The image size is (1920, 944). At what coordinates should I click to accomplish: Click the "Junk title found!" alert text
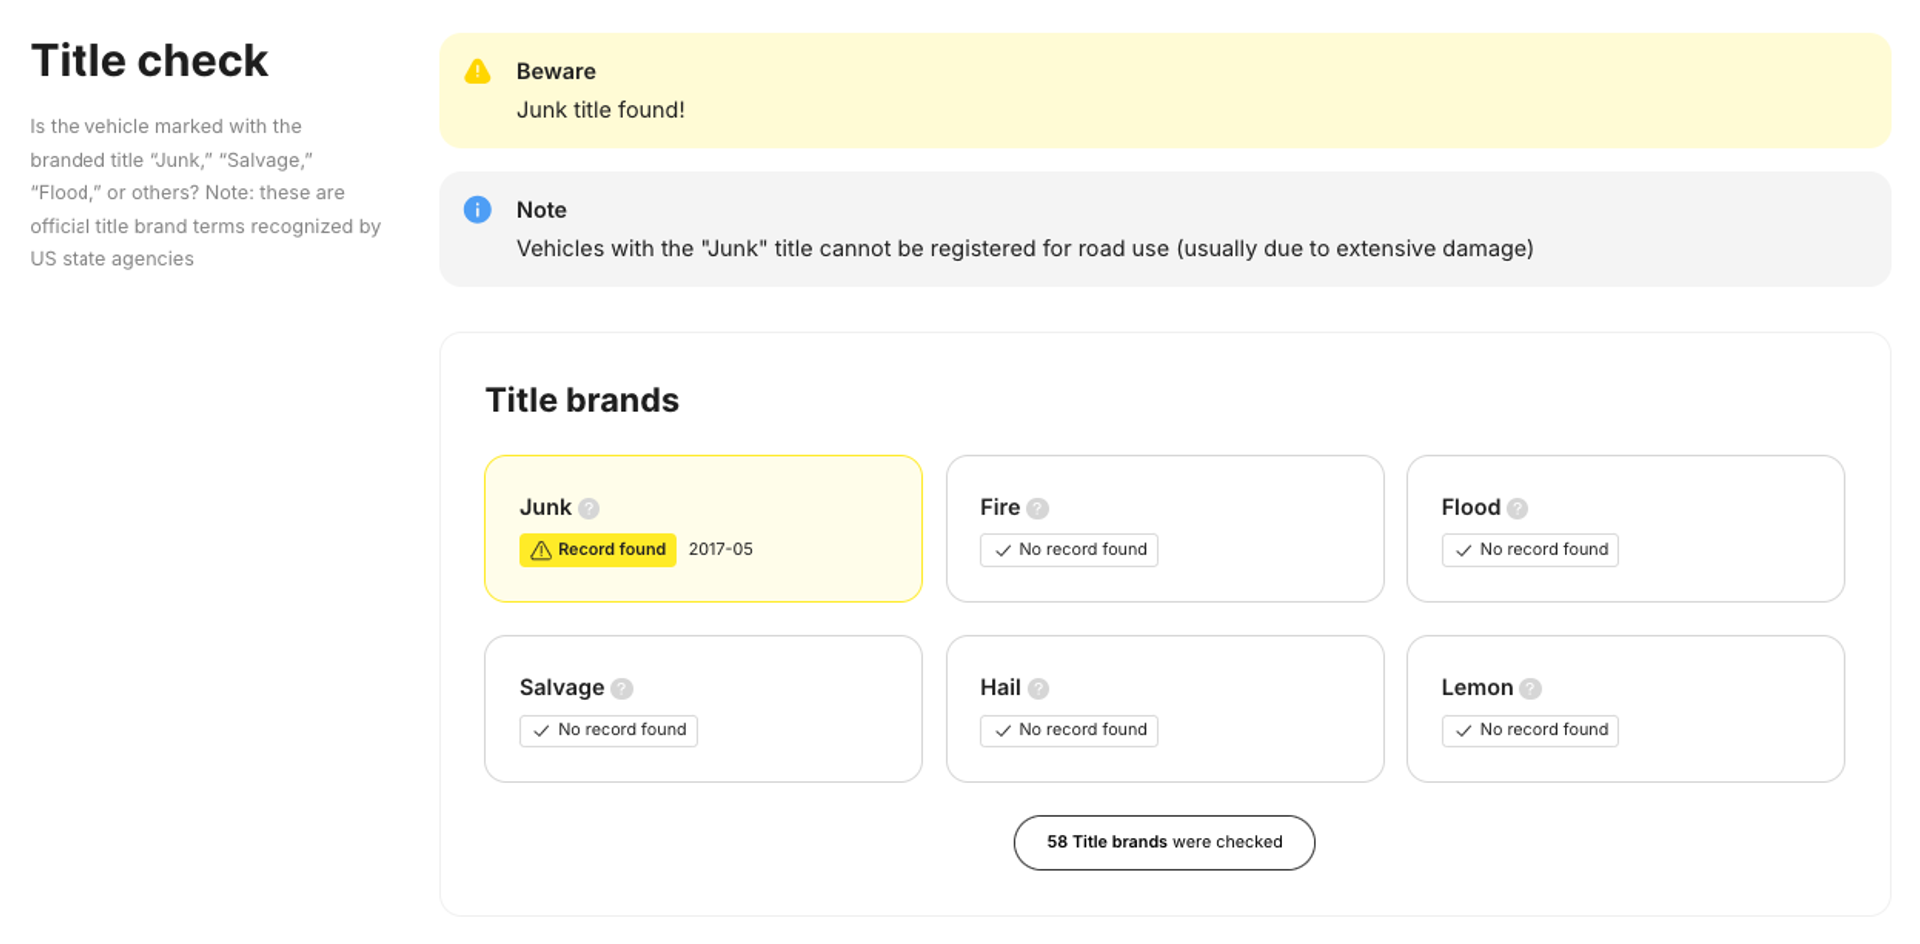(x=600, y=110)
